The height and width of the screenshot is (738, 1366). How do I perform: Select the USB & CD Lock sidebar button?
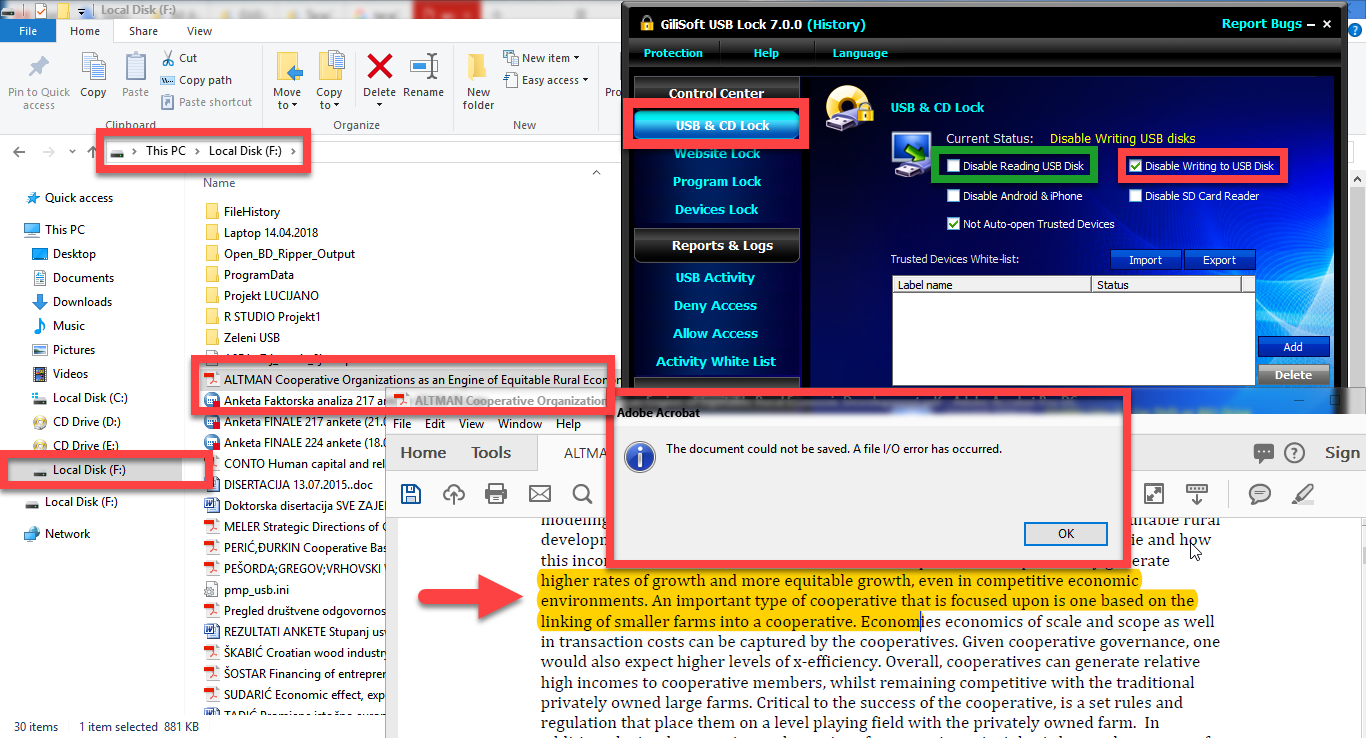[x=717, y=125]
